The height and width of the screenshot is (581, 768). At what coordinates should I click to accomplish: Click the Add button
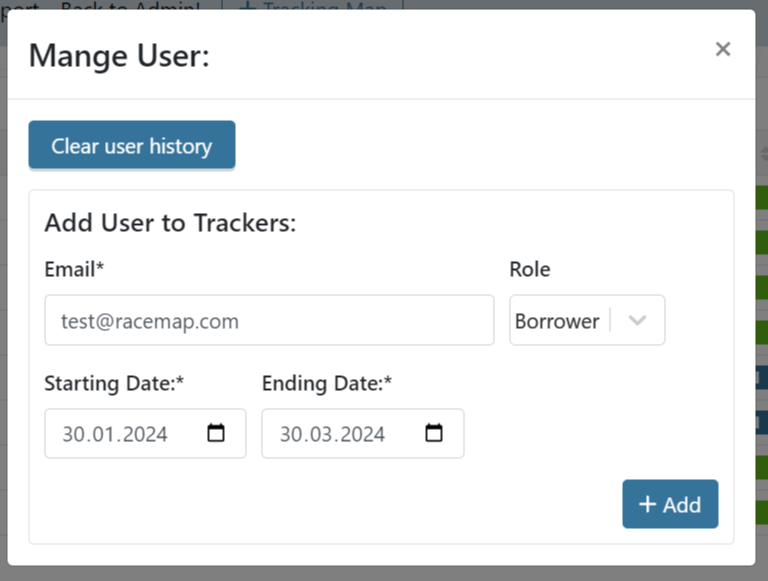click(x=670, y=504)
